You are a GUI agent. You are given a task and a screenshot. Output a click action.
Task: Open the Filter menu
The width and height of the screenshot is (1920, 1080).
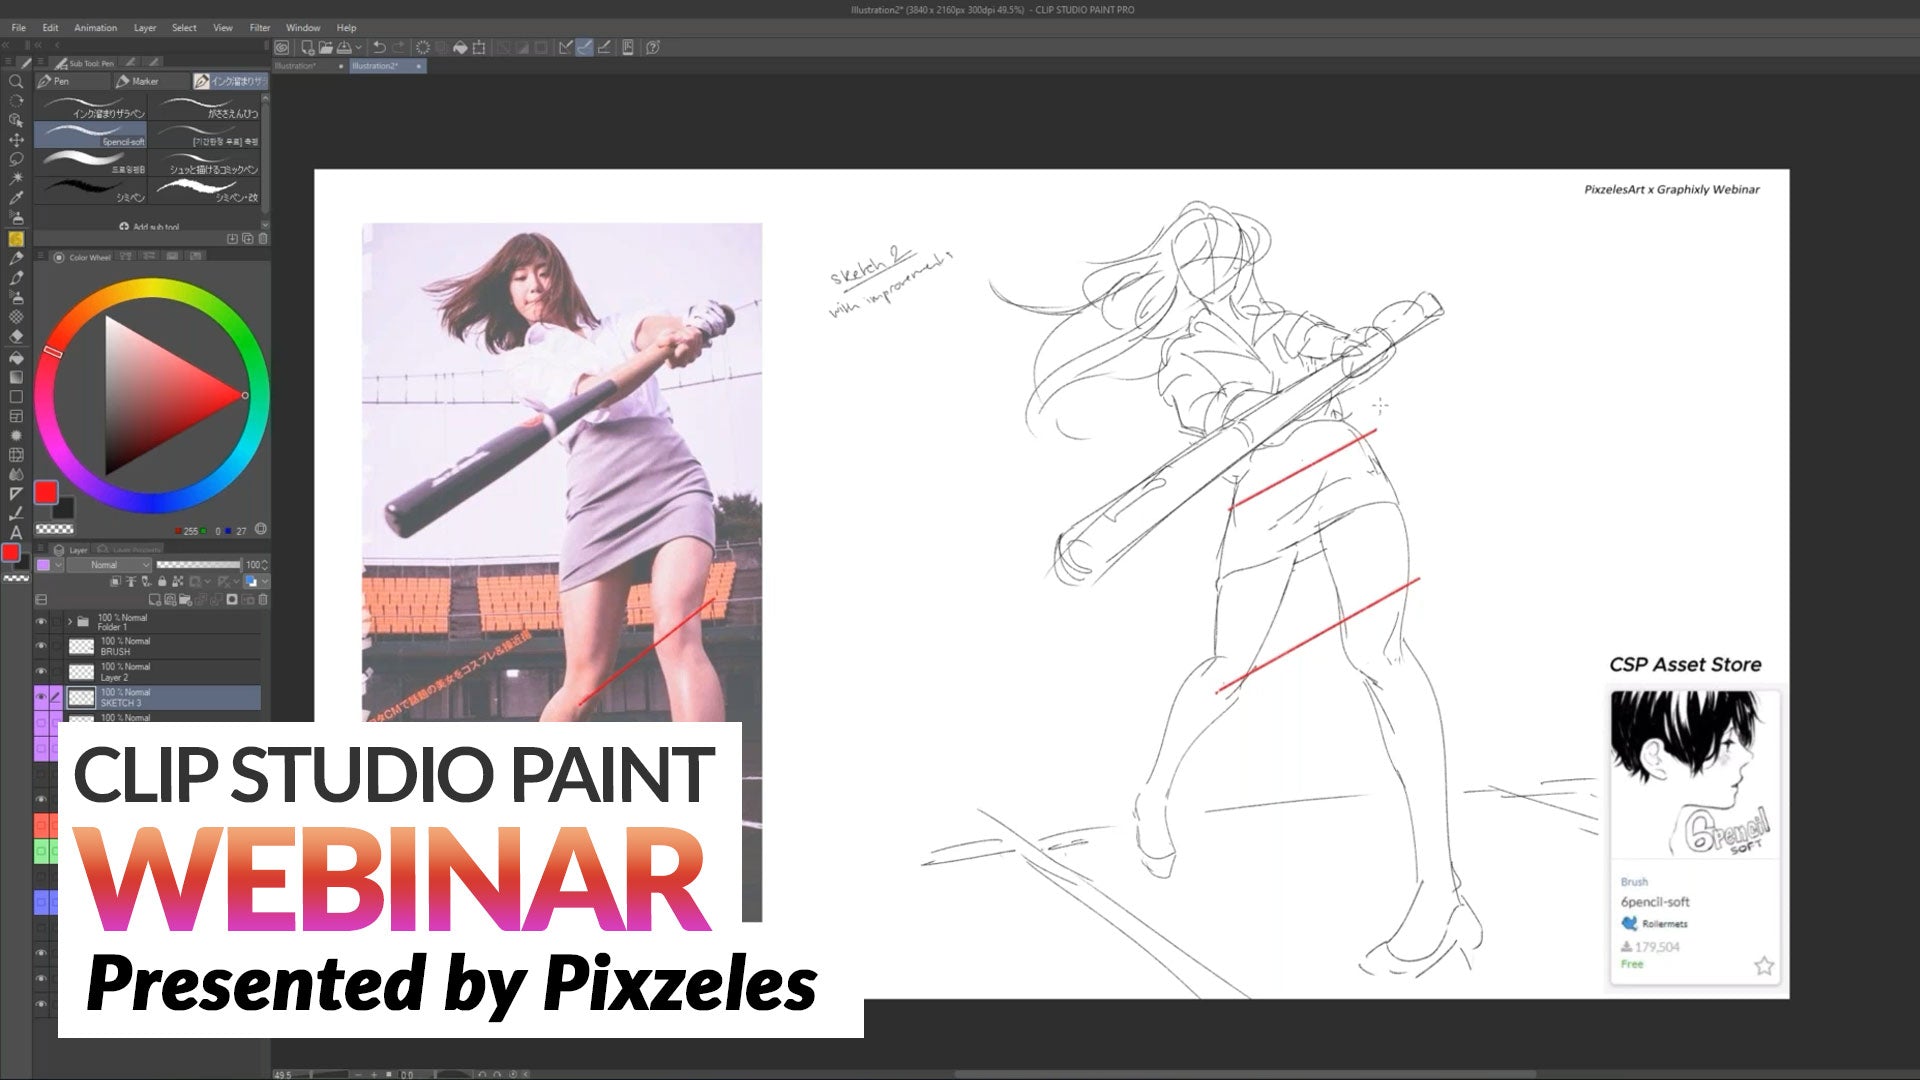click(260, 28)
